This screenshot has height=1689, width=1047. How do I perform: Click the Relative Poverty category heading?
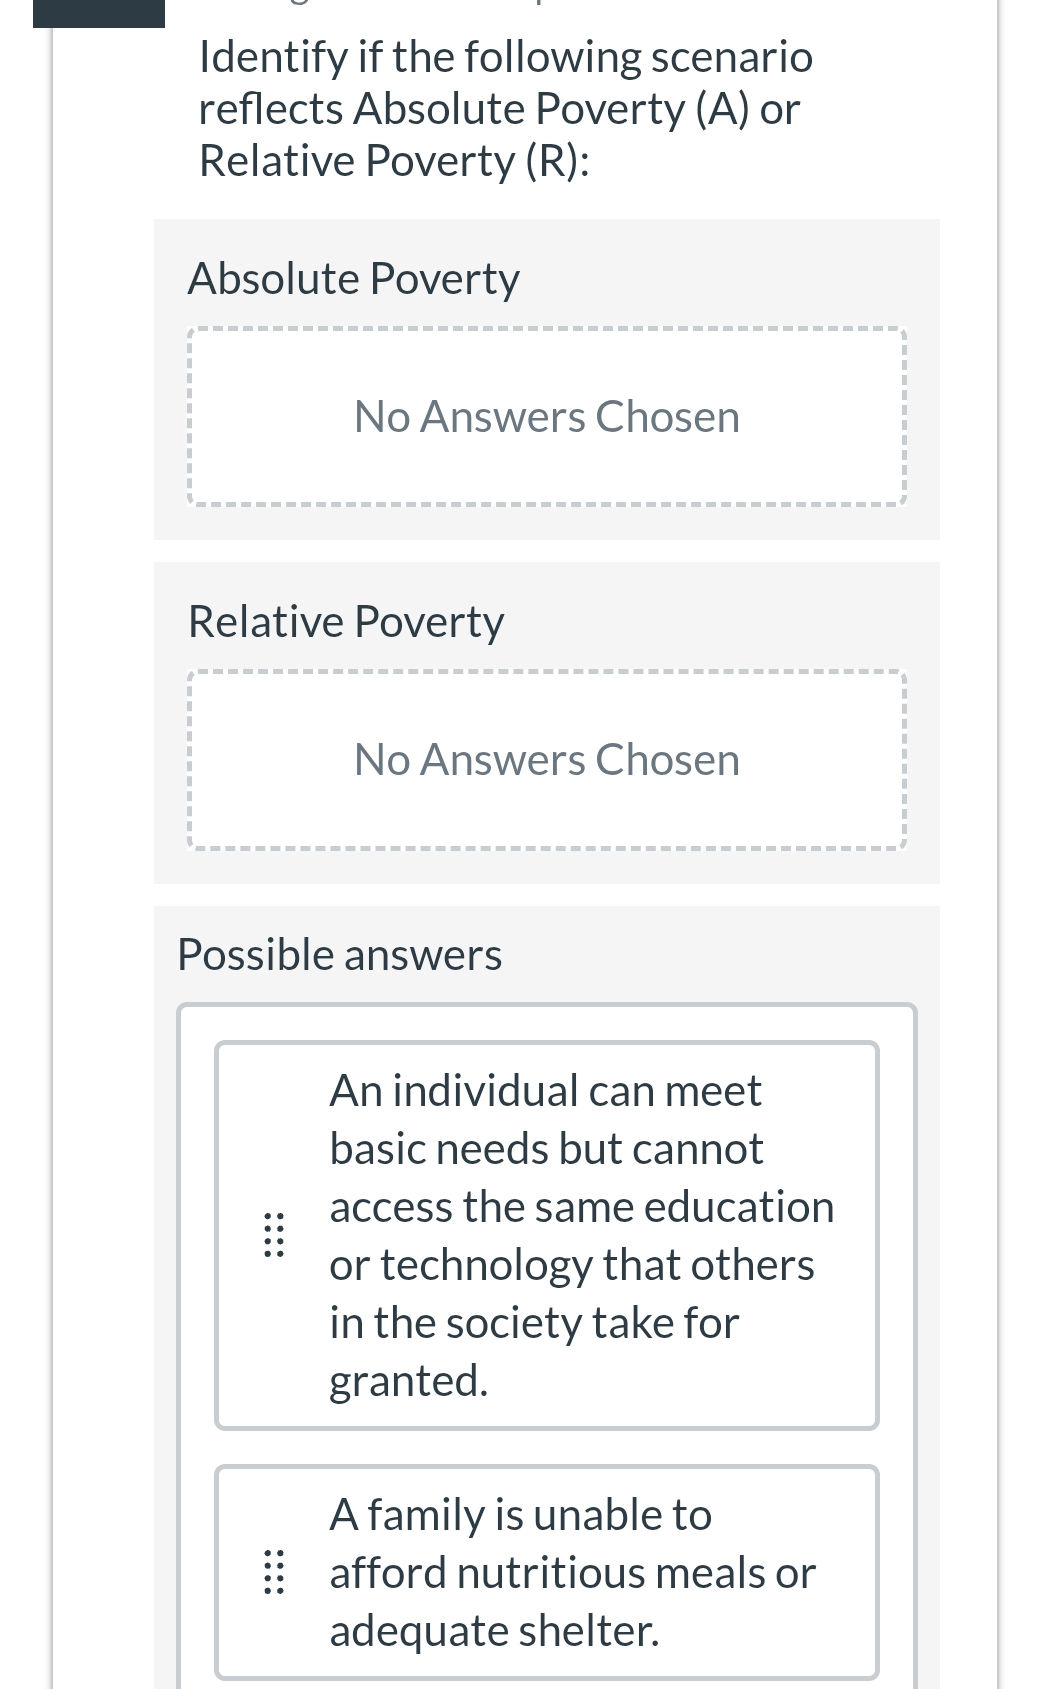click(346, 620)
